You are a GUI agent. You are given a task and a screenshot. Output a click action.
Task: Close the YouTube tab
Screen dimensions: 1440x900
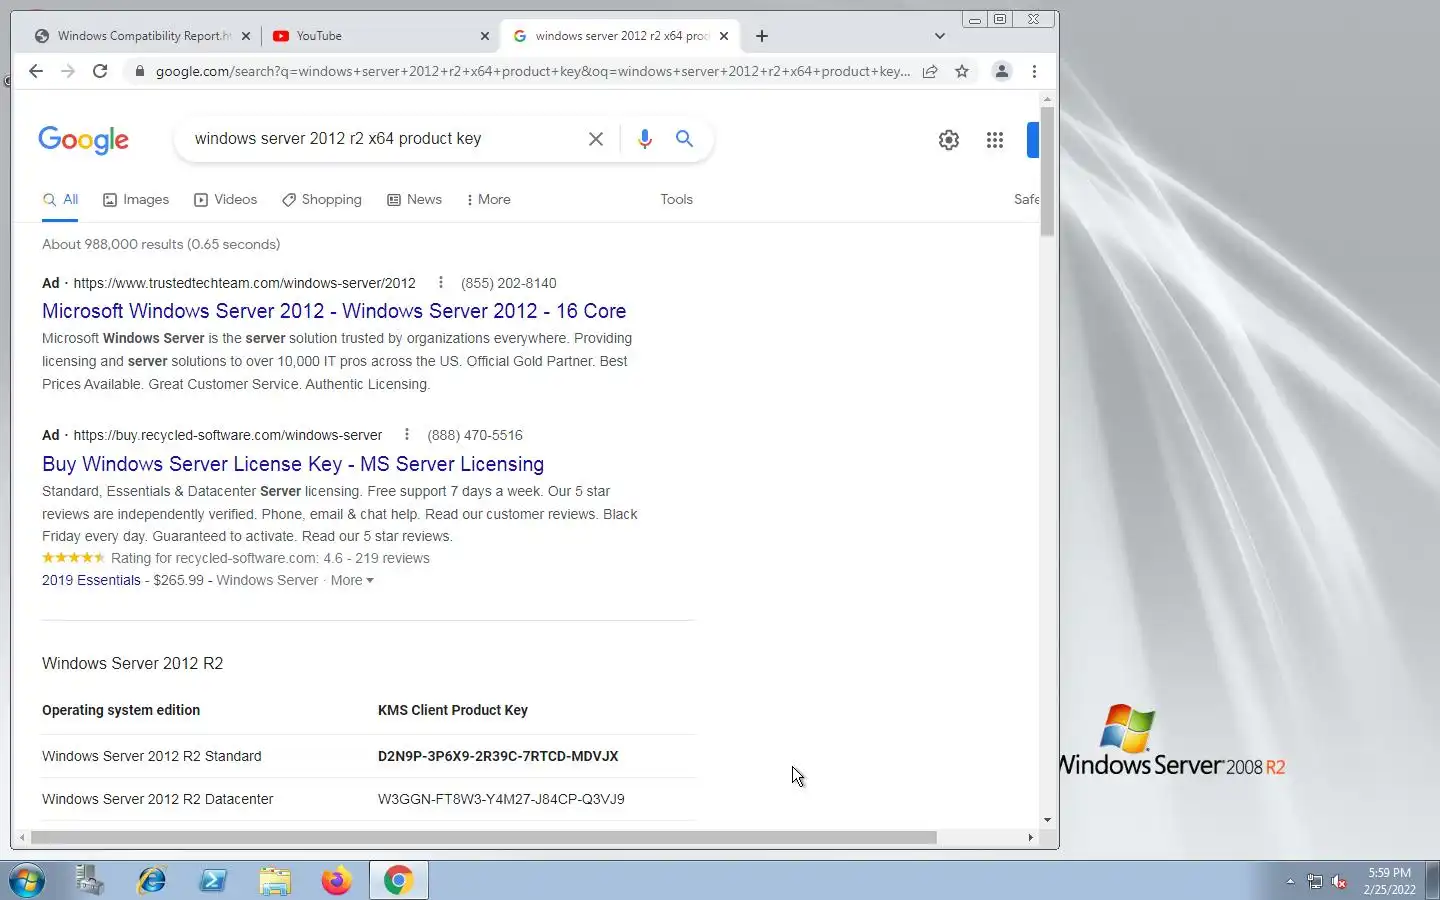485,36
